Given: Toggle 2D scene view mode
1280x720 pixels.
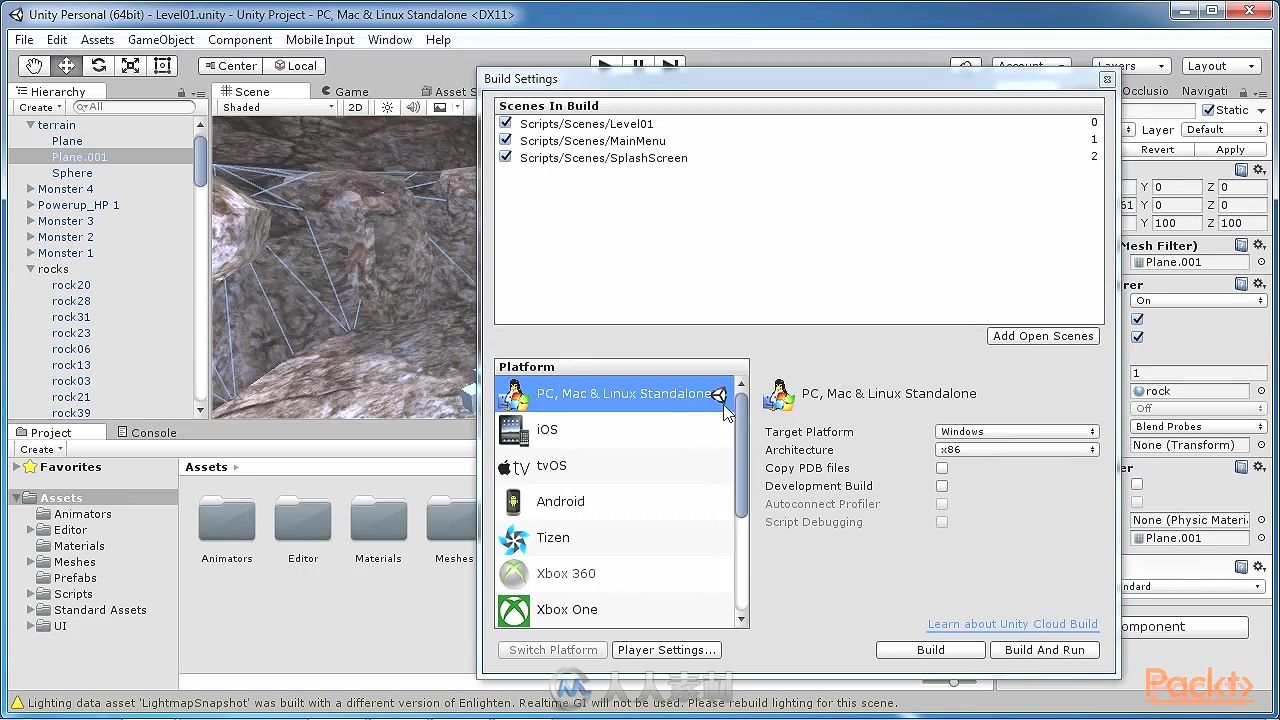Looking at the screenshot, I should 355,107.
